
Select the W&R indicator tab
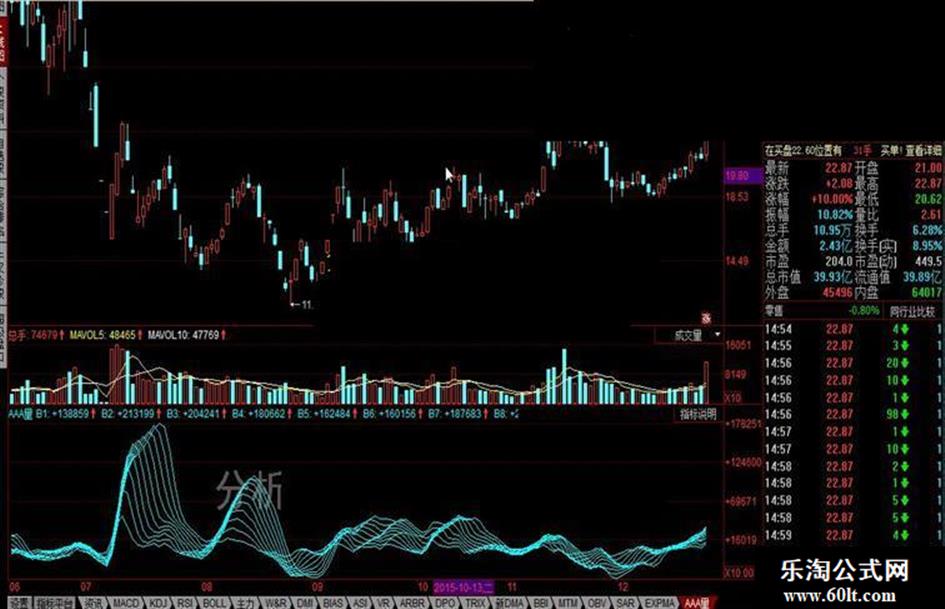[x=276, y=603]
